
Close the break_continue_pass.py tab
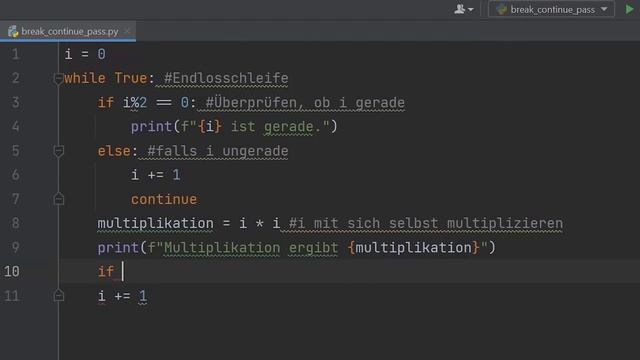click(127, 31)
